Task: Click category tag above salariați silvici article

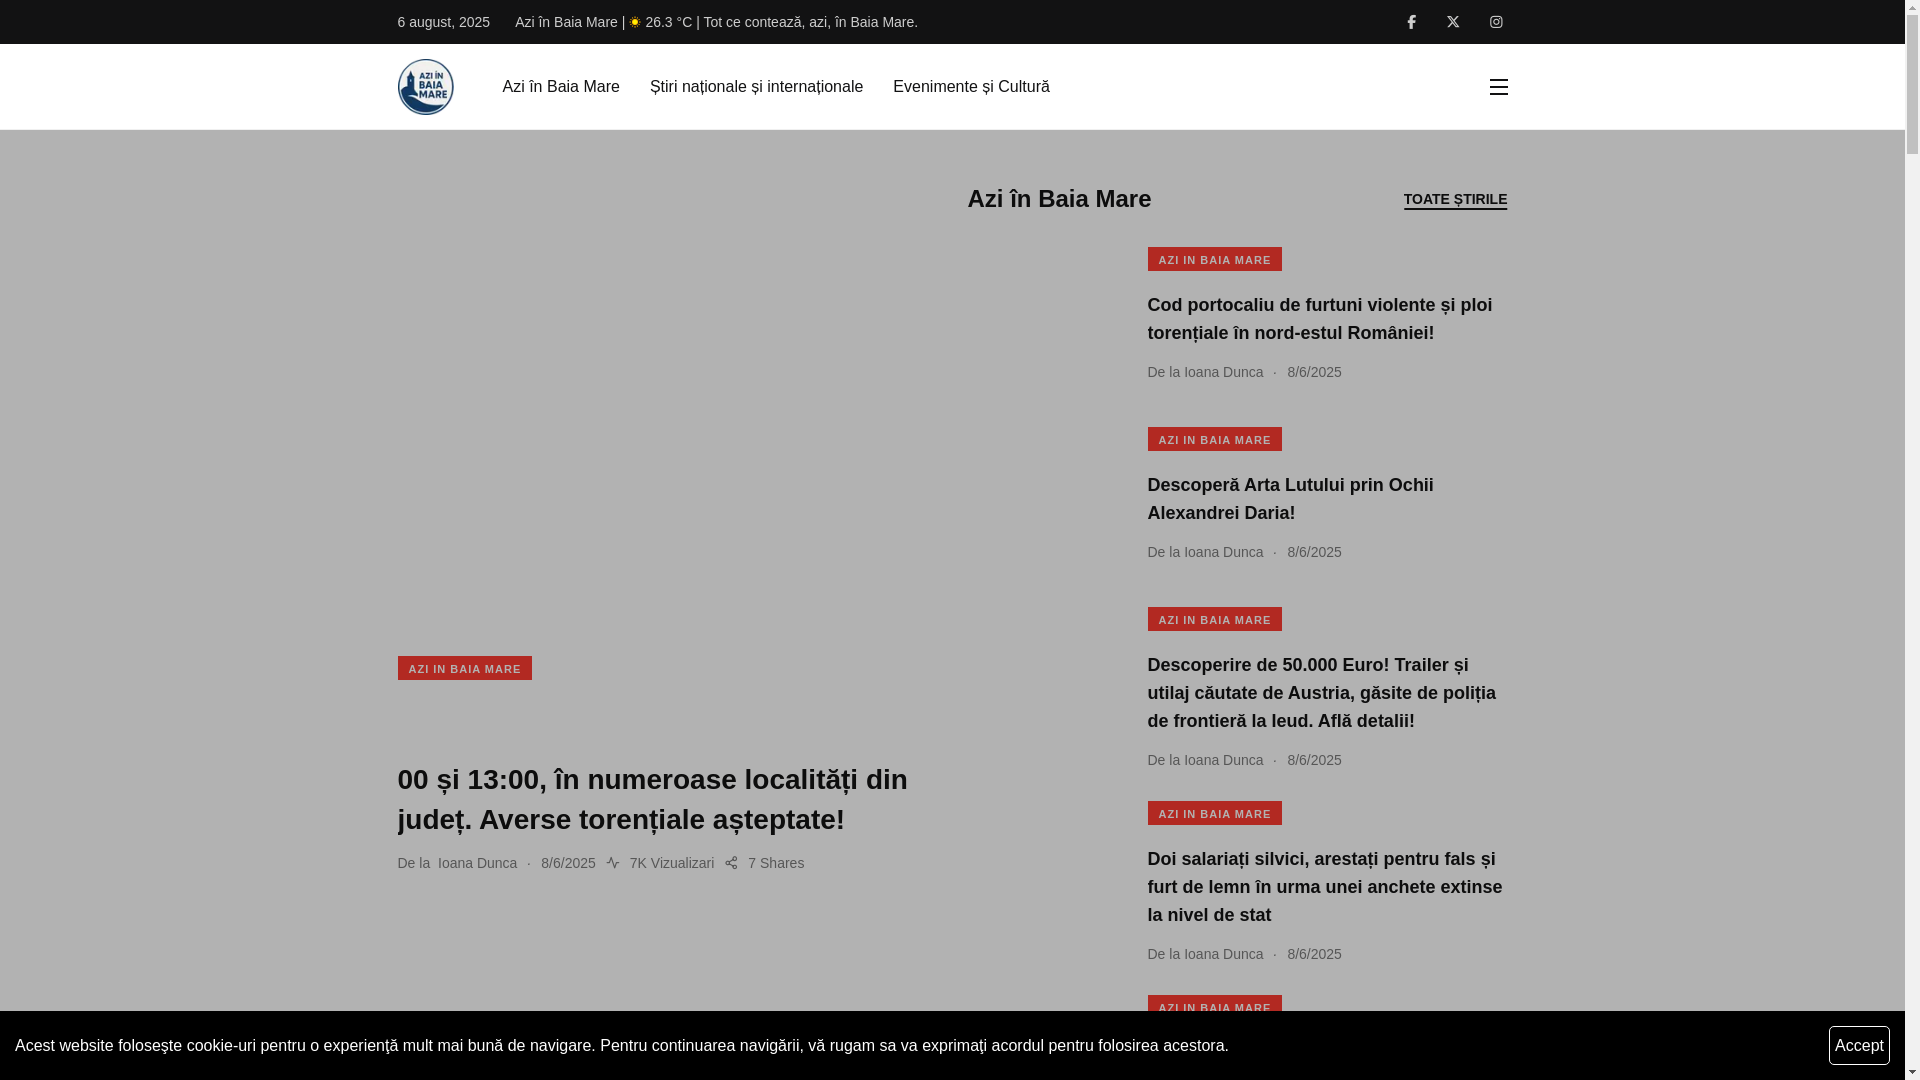Action: (1215, 813)
